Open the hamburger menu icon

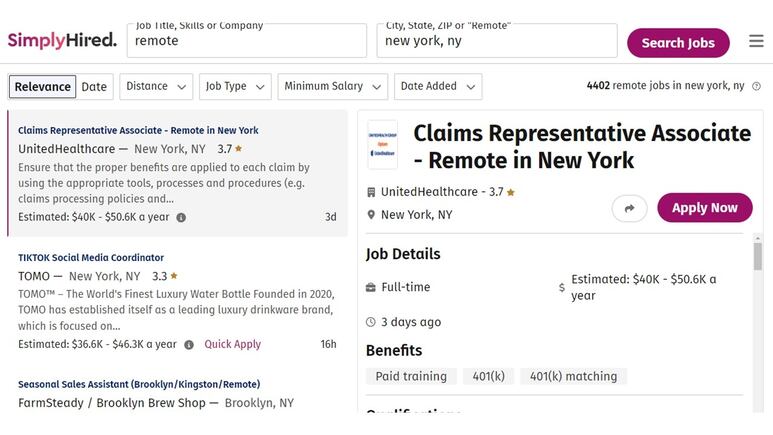coord(756,41)
